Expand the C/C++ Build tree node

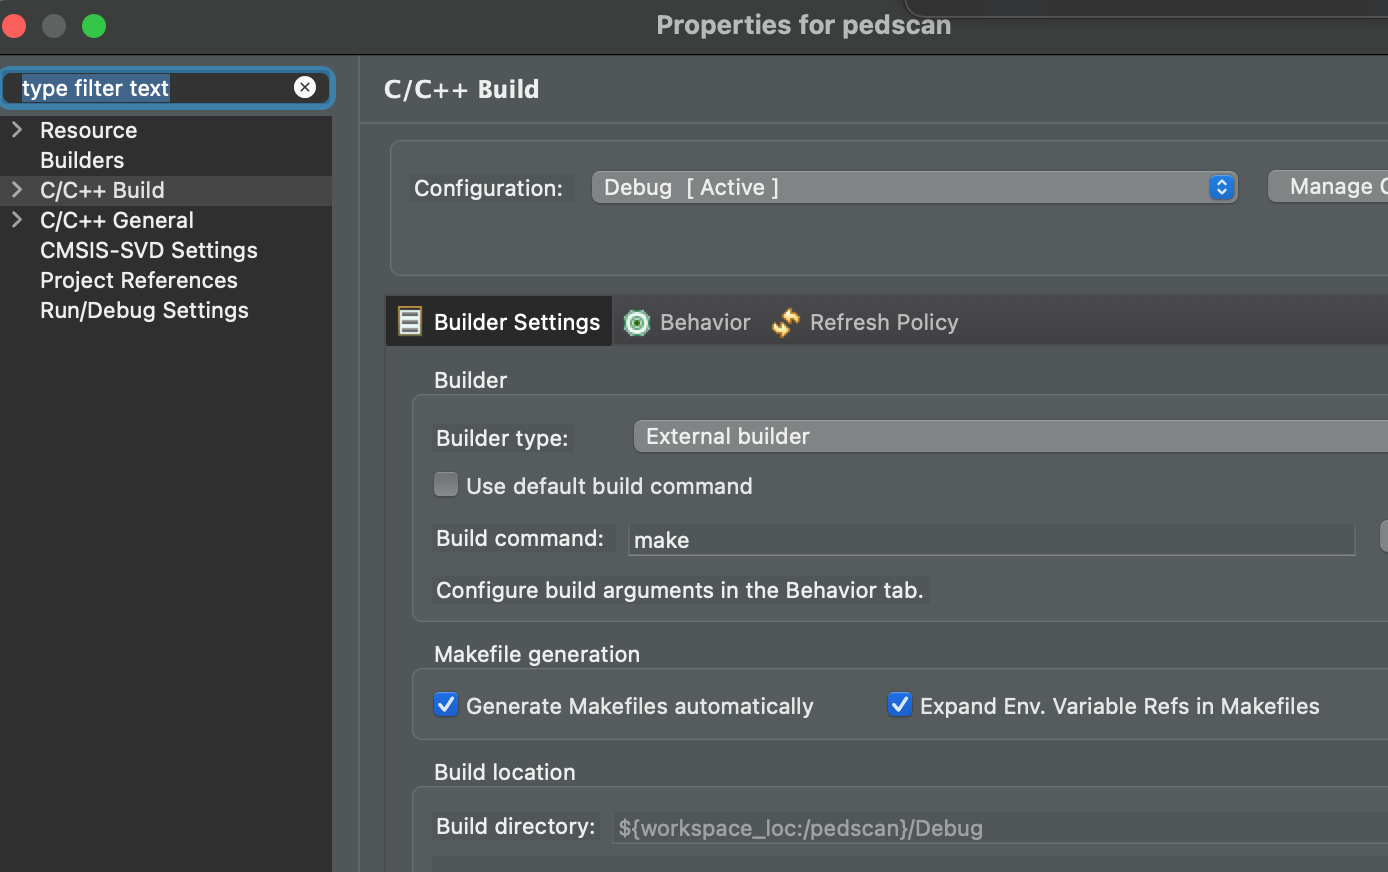pyautogui.click(x=17, y=189)
